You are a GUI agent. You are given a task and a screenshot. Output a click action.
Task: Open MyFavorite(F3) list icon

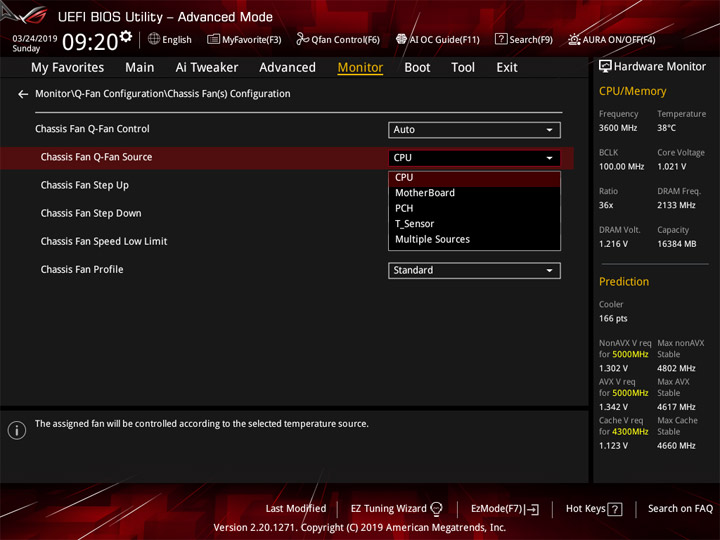(213, 39)
